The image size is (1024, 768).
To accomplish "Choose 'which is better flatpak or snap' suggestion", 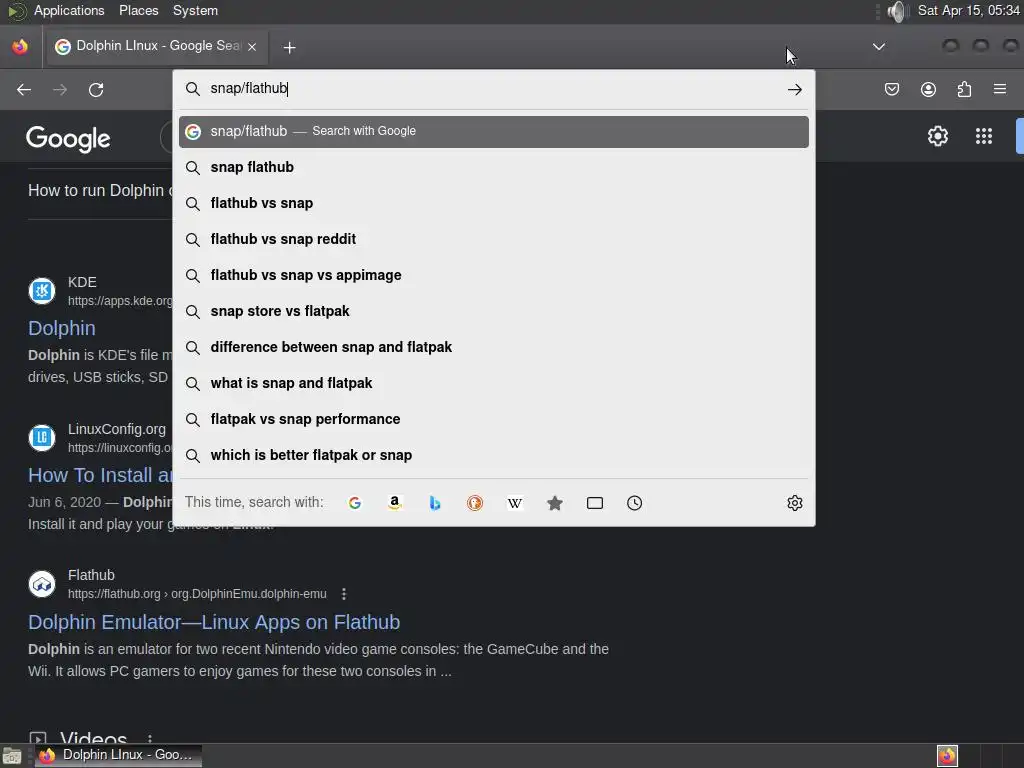I will pyautogui.click(x=494, y=455).
